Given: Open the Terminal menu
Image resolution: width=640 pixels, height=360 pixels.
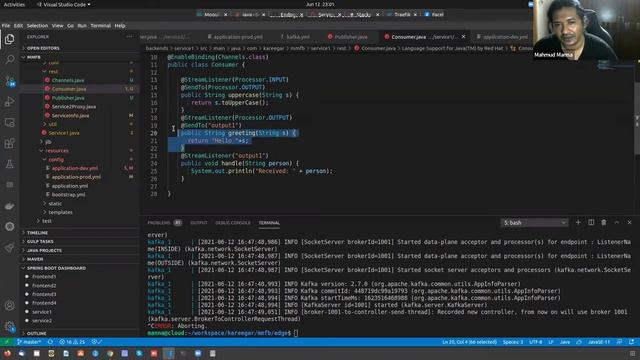Looking at the screenshot, I should point(100,26).
